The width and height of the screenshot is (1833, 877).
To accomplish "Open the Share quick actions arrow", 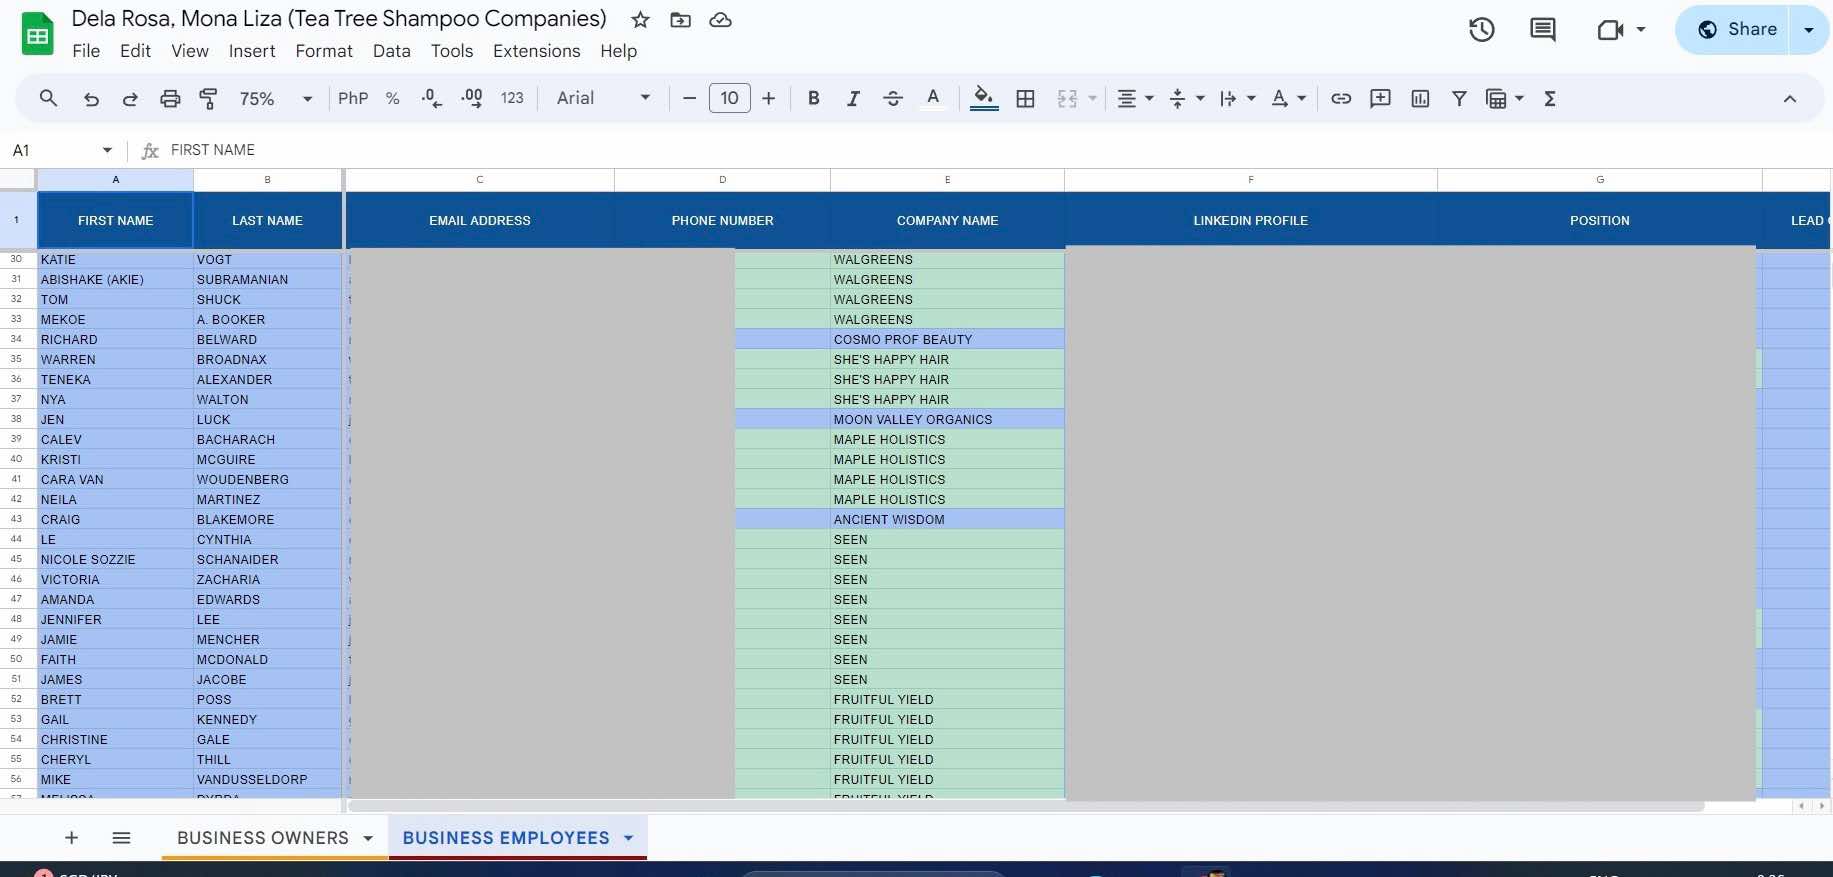I will tap(1809, 30).
